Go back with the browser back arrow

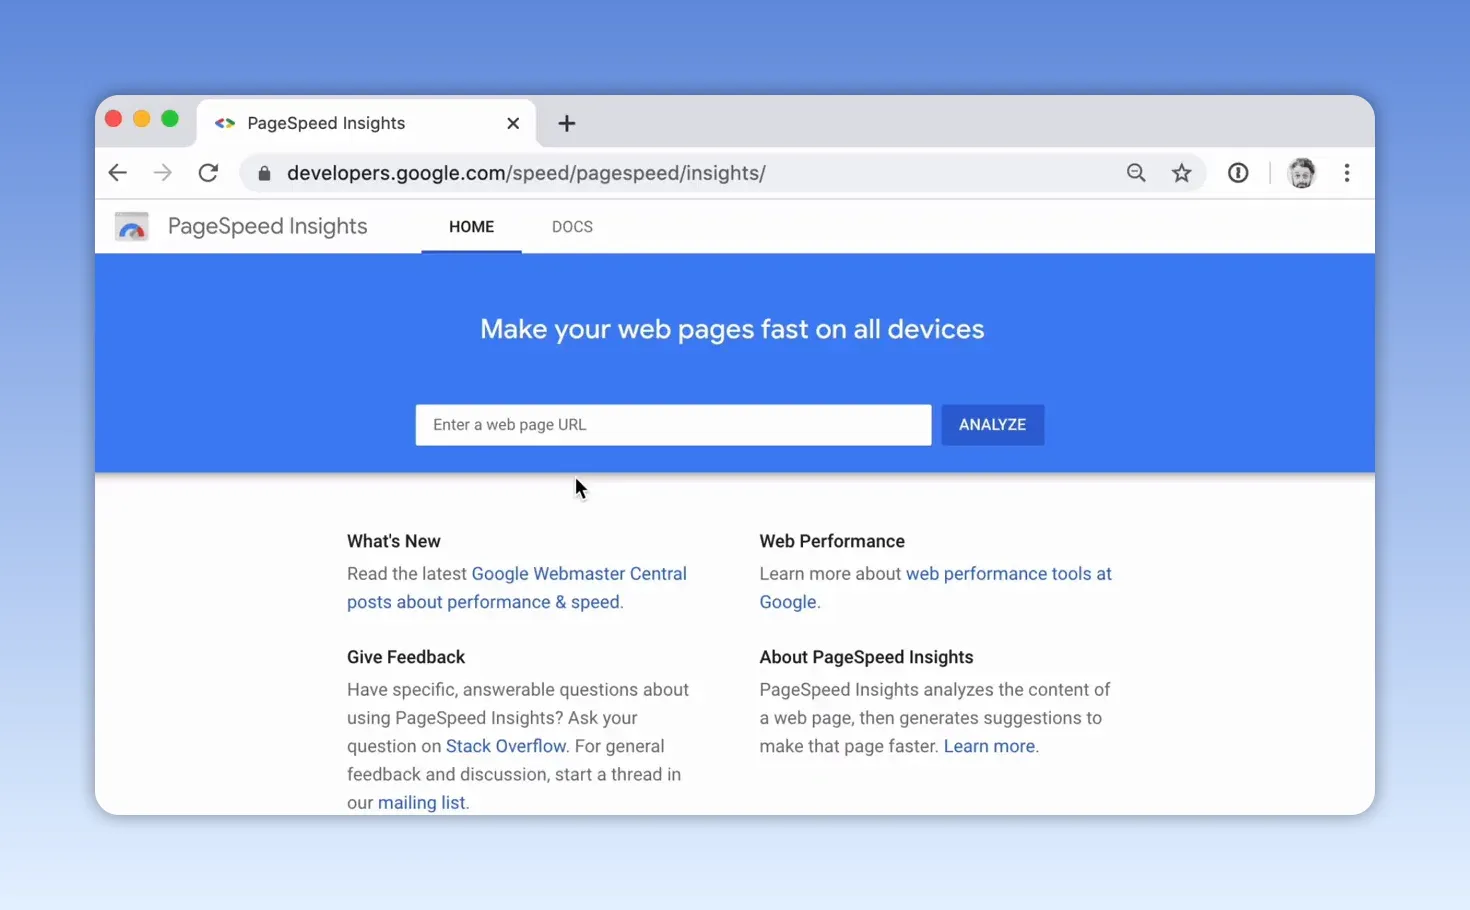coord(117,173)
